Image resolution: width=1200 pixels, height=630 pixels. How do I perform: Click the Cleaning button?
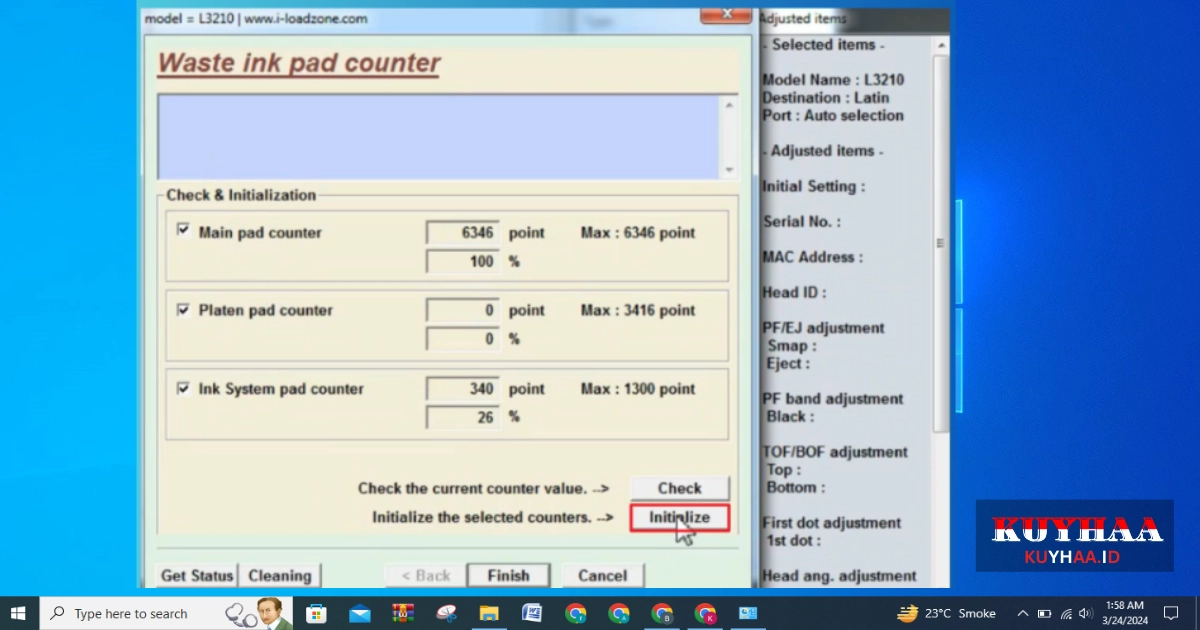pos(280,575)
